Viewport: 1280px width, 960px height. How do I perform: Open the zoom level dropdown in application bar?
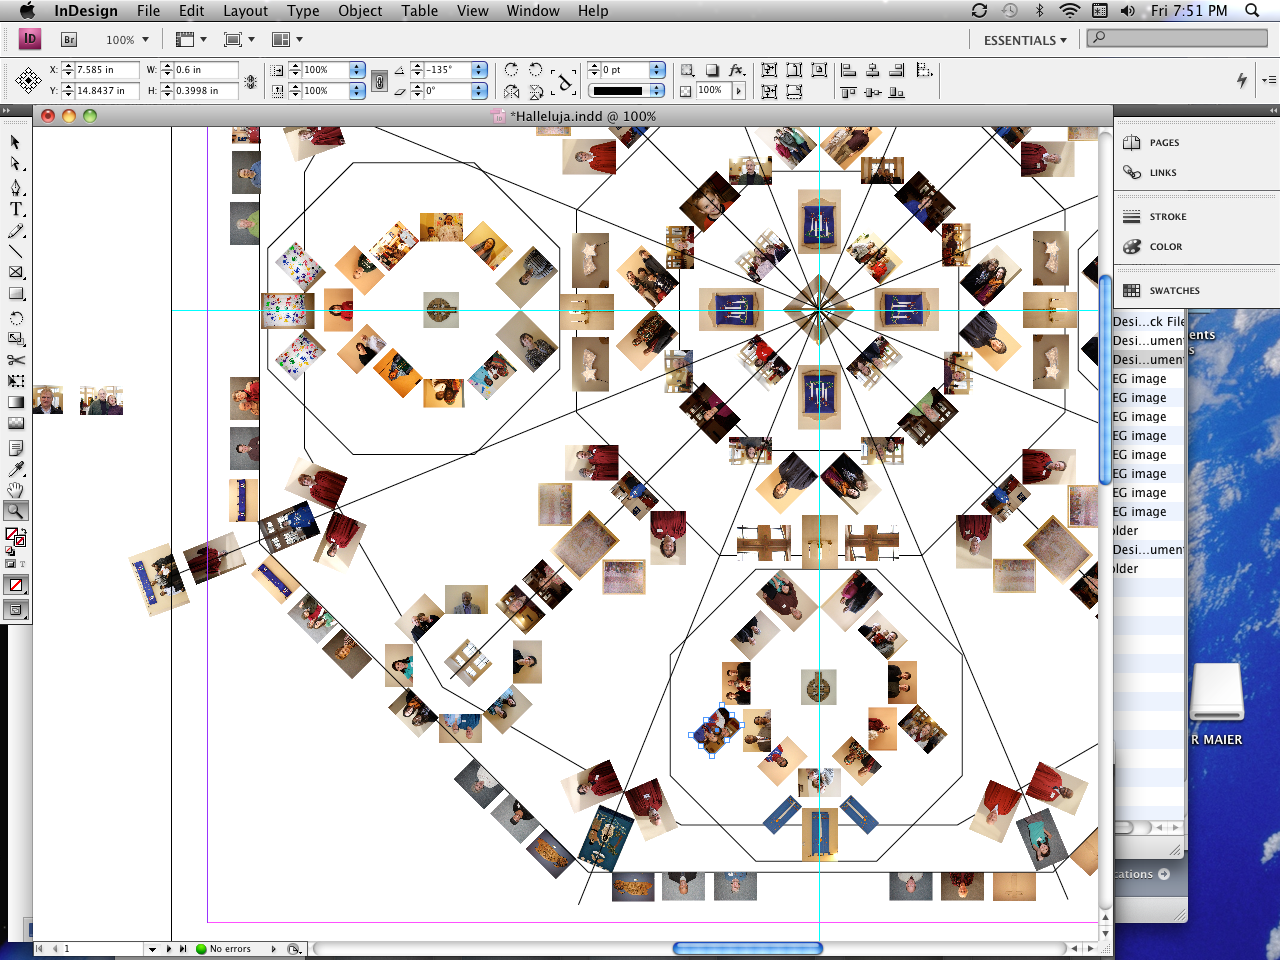point(143,40)
